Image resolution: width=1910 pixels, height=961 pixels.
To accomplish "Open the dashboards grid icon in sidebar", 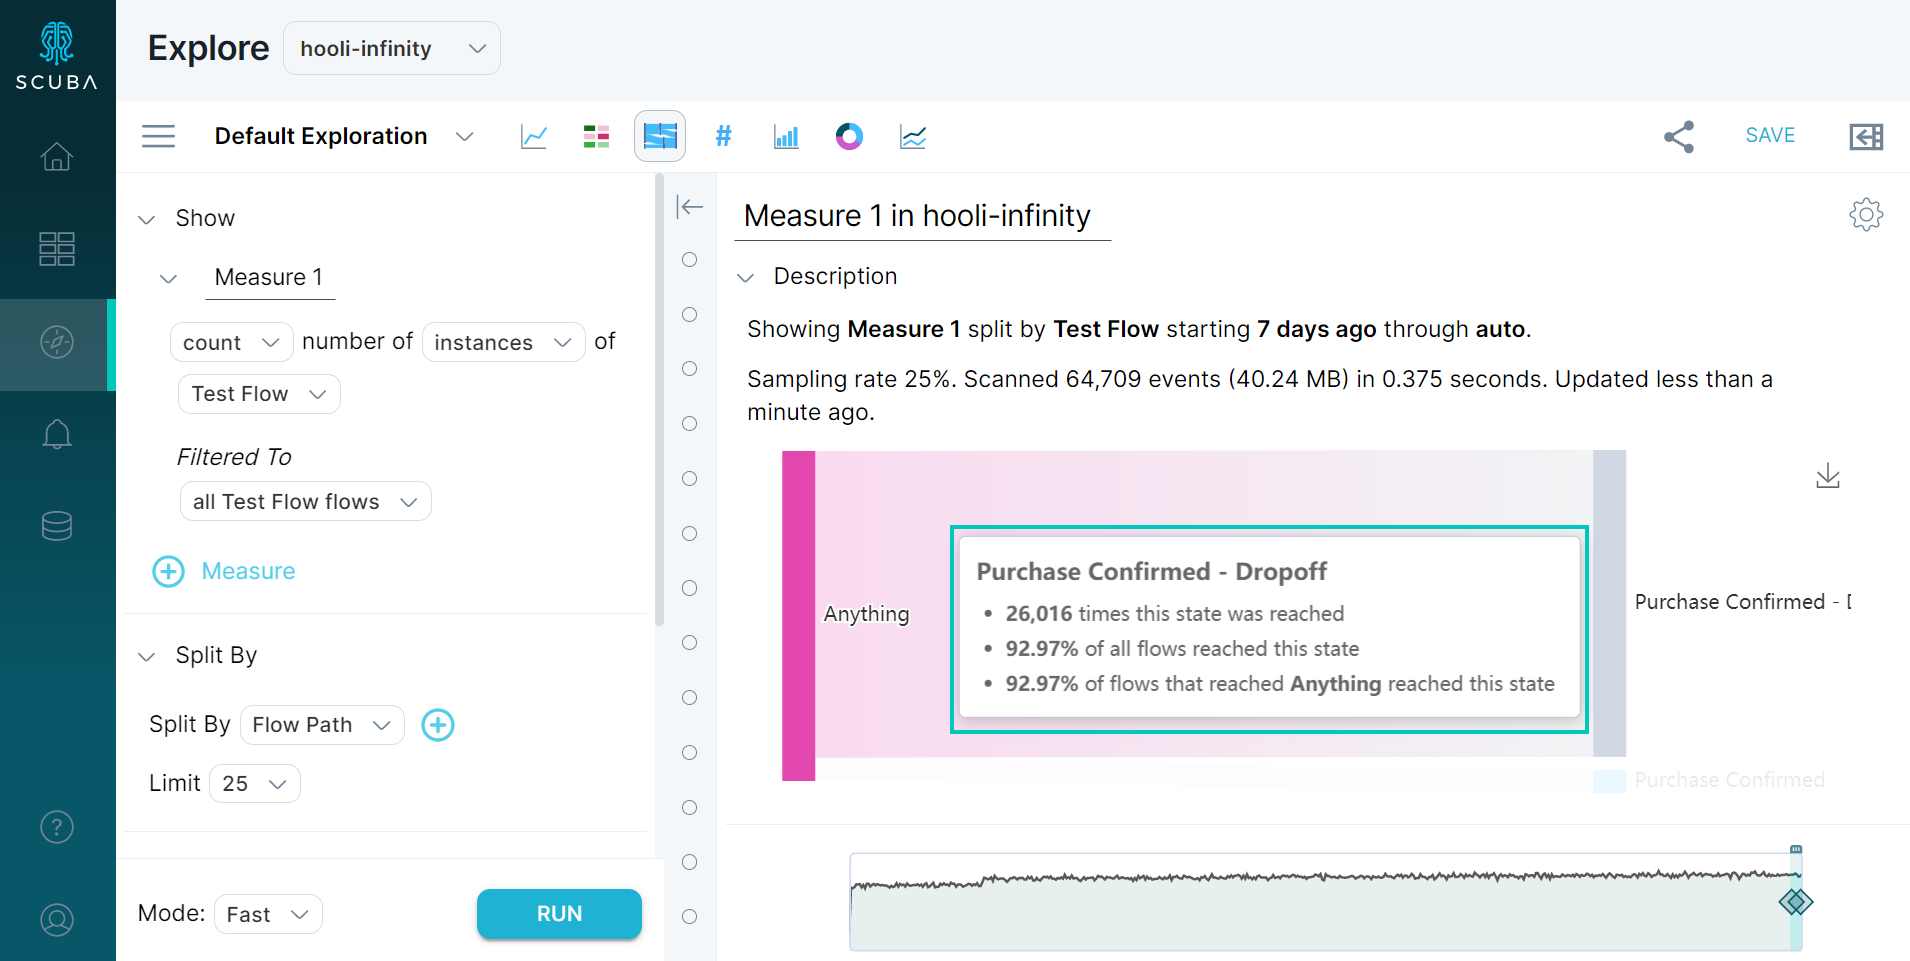I will pos(57,249).
